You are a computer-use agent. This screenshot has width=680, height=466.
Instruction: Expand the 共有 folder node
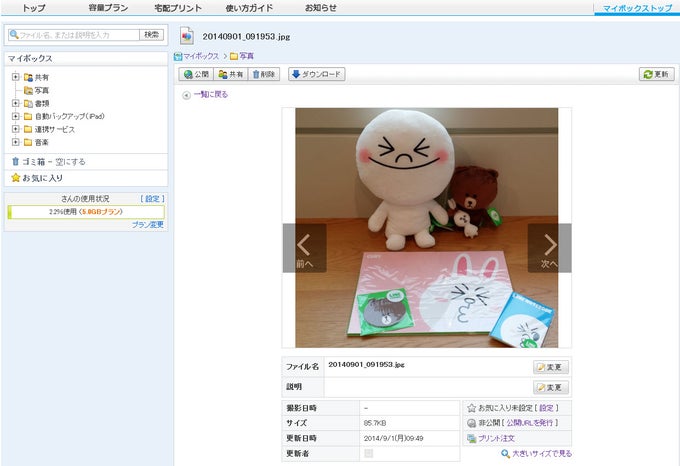click(x=16, y=77)
